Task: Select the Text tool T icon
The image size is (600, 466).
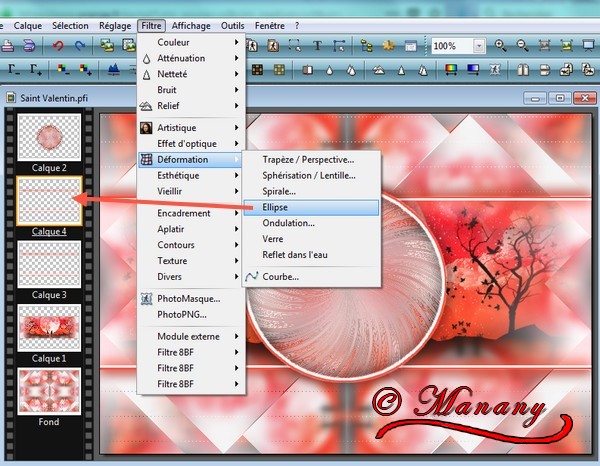Action: [317, 46]
